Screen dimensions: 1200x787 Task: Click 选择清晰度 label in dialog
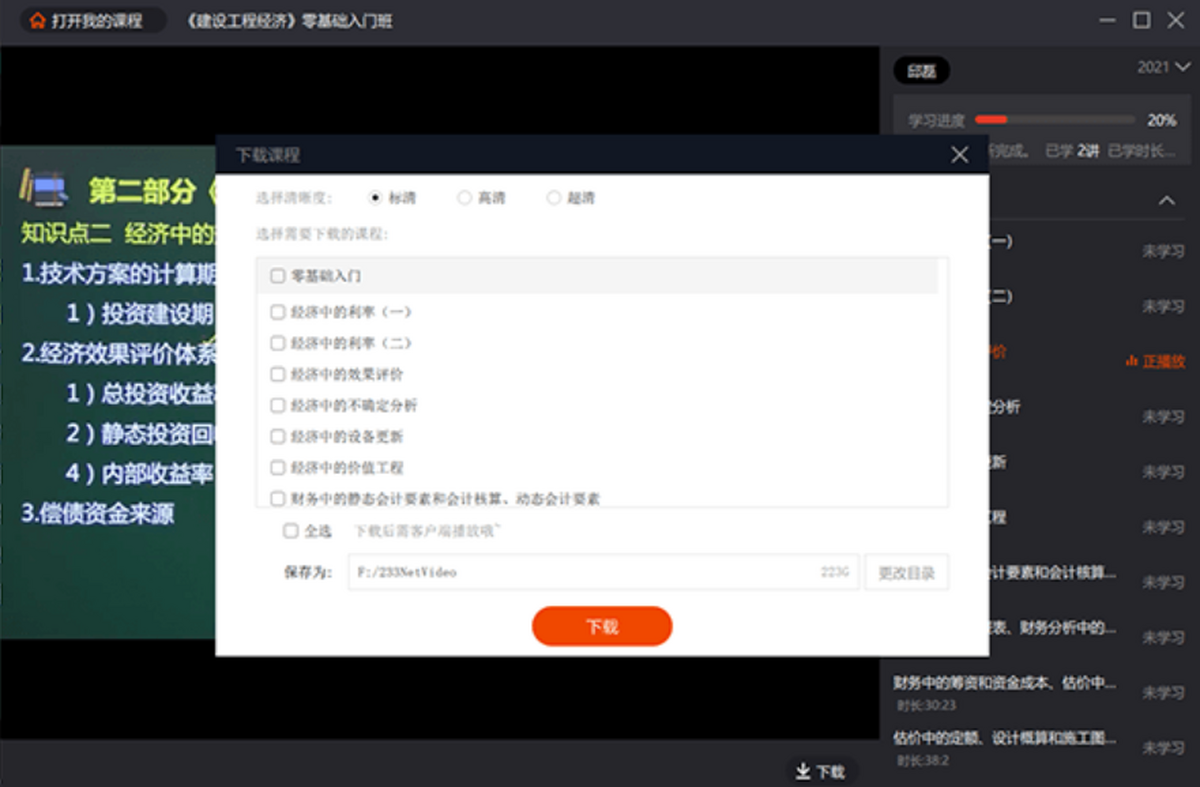[294, 198]
